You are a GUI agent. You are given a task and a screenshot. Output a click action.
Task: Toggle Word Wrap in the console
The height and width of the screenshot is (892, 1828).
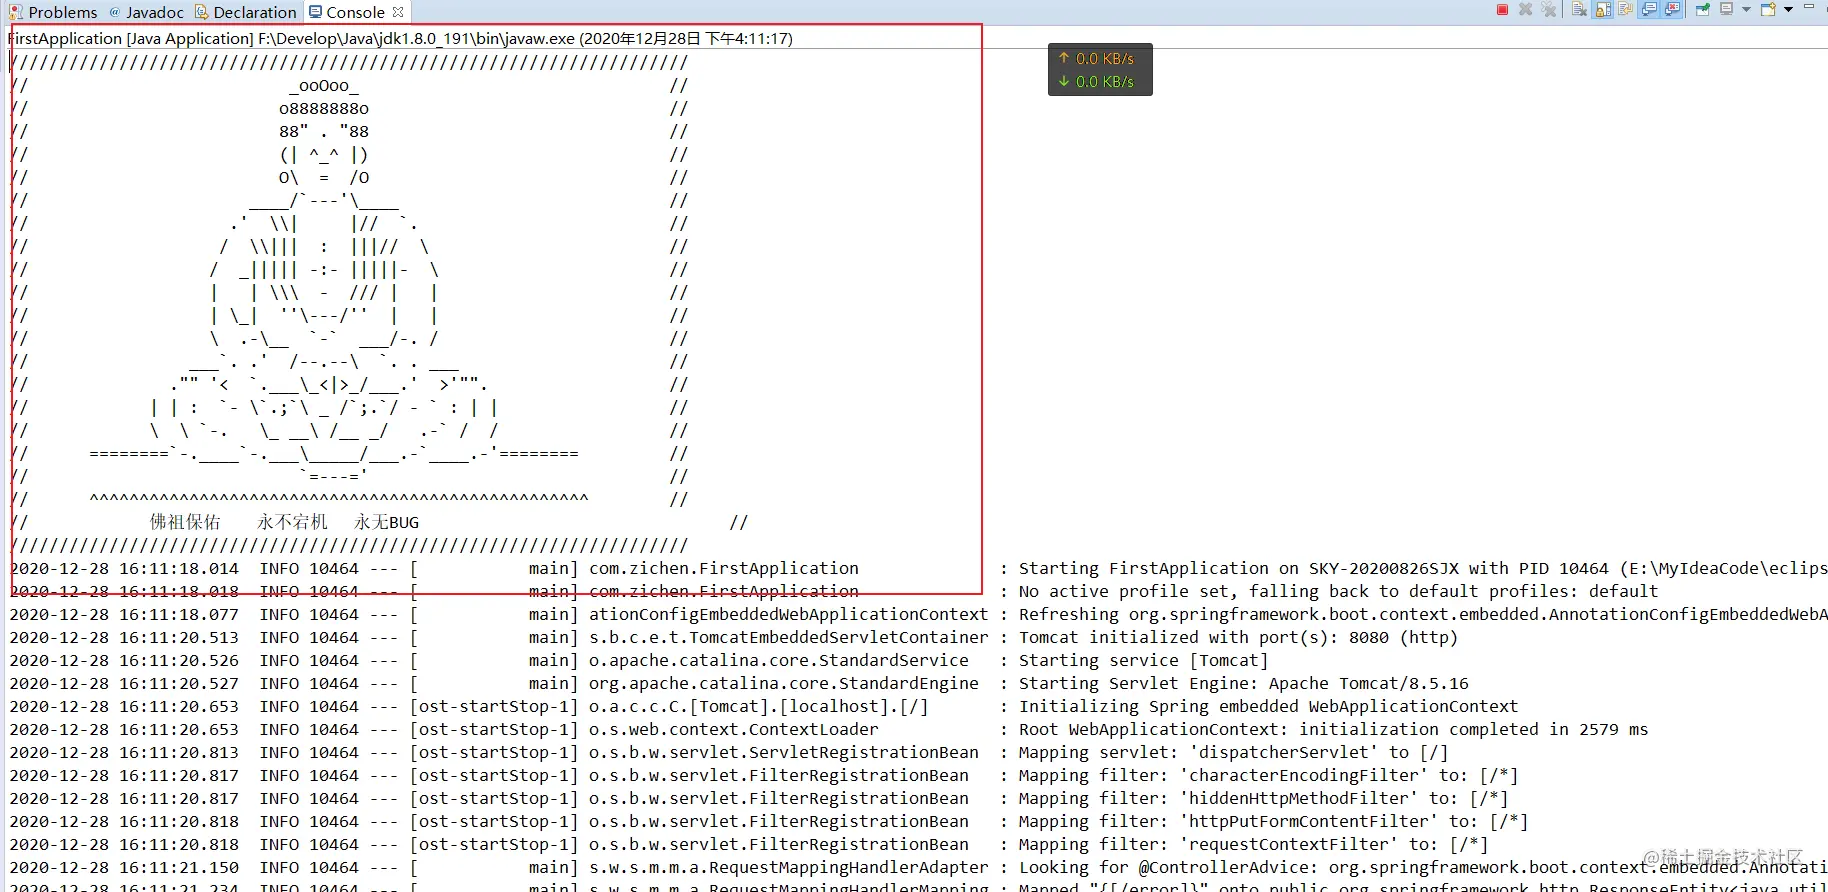point(1626,9)
